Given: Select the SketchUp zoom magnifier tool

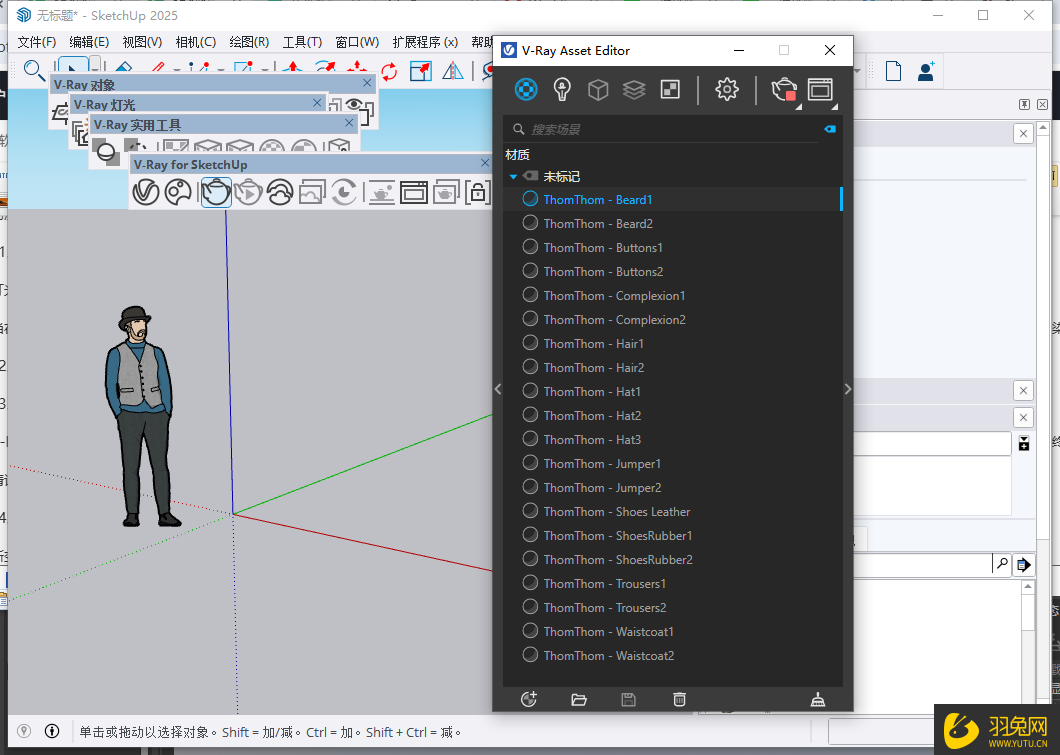Looking at the screenshot, I should pos(34,70).
